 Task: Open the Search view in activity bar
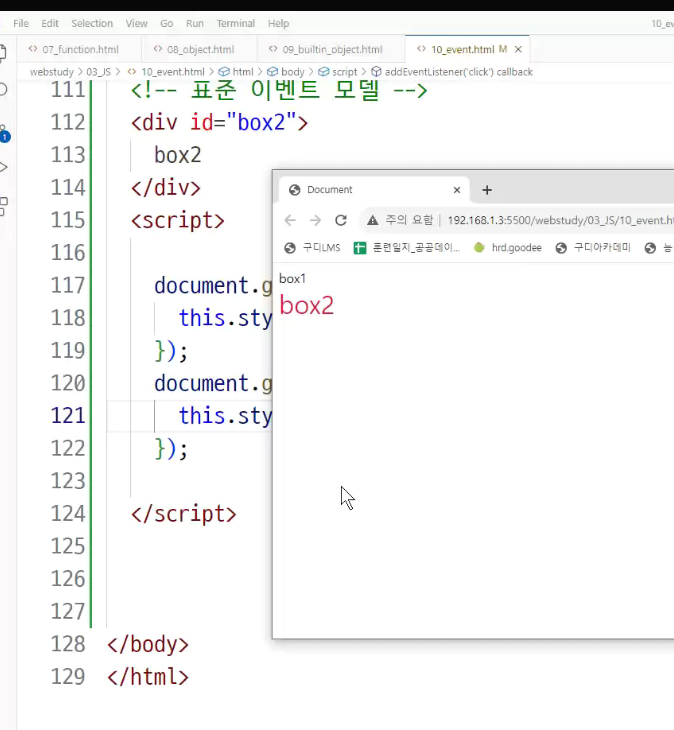pyautogui.click(x=3, y=89)
